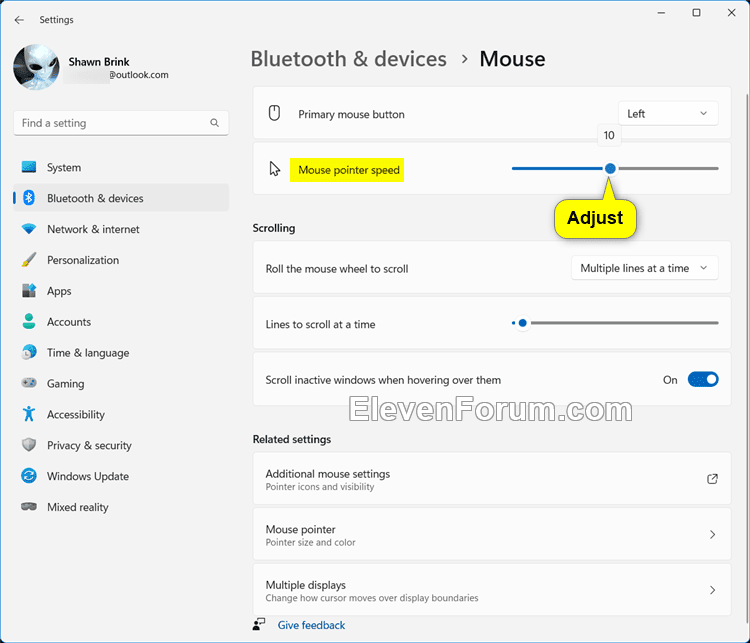Click the Scrolling section heading

pos(274,228)
